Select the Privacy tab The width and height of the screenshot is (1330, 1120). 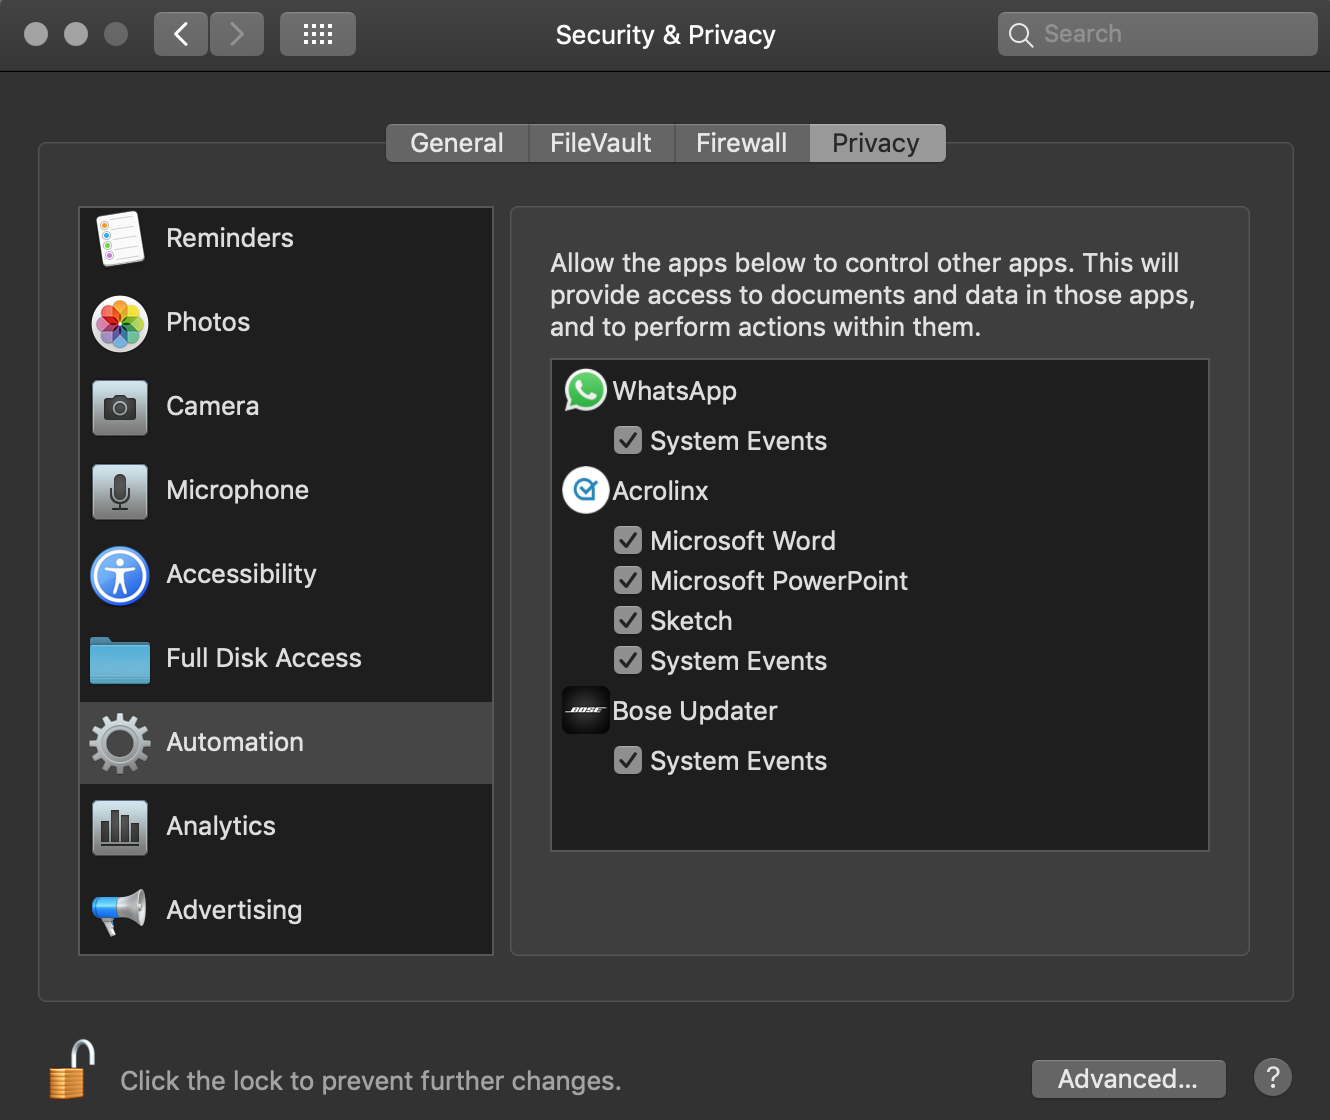point(877,143)
